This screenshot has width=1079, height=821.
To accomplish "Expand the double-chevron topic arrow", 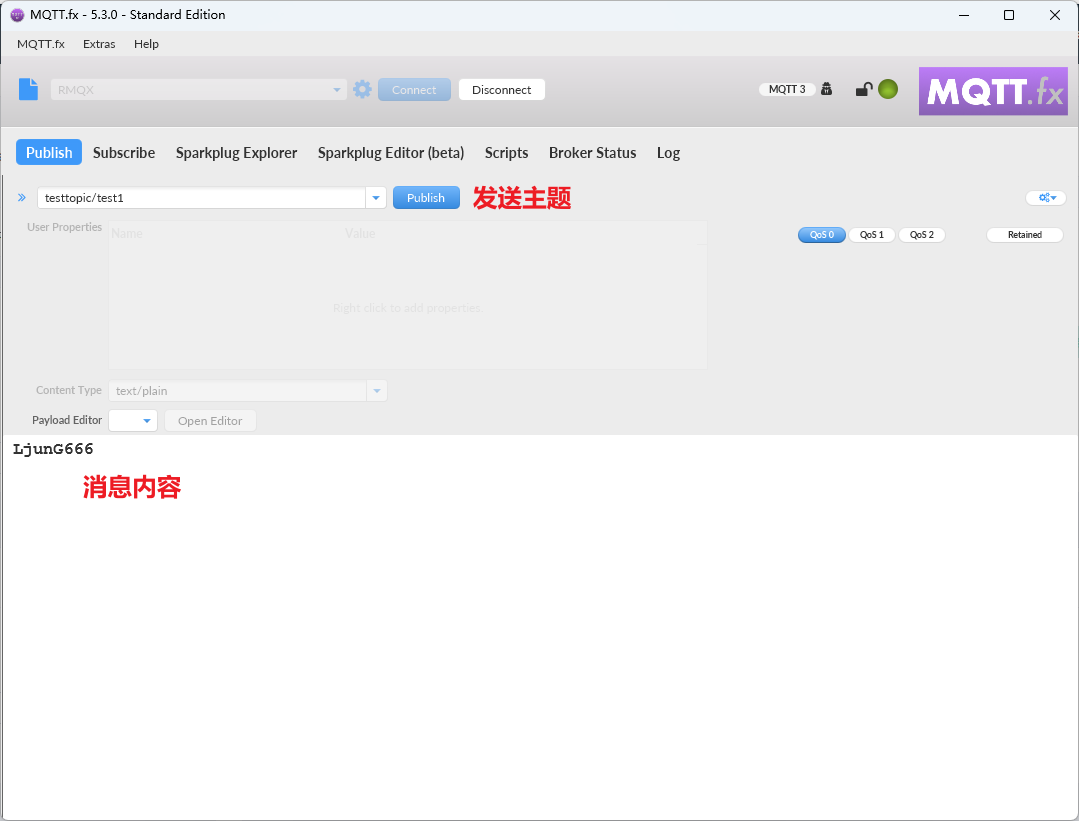I will tap(22, 198).
